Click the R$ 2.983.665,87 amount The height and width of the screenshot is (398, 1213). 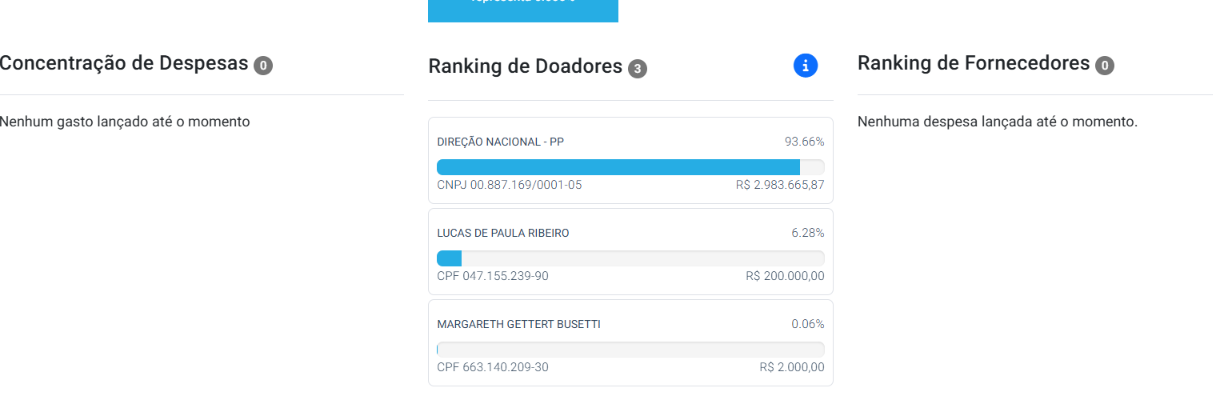pos(780,185)
